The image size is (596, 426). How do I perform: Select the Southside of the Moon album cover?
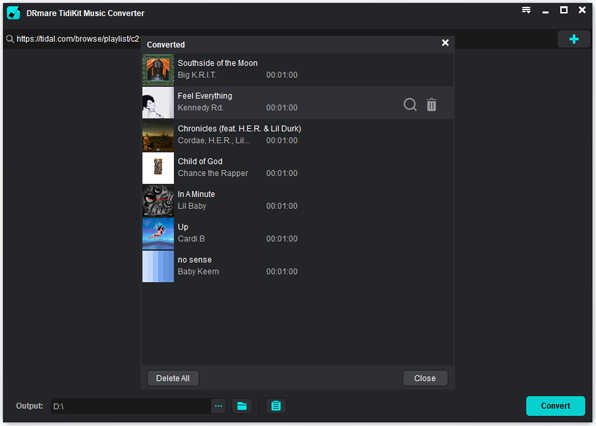pos(158,70)
